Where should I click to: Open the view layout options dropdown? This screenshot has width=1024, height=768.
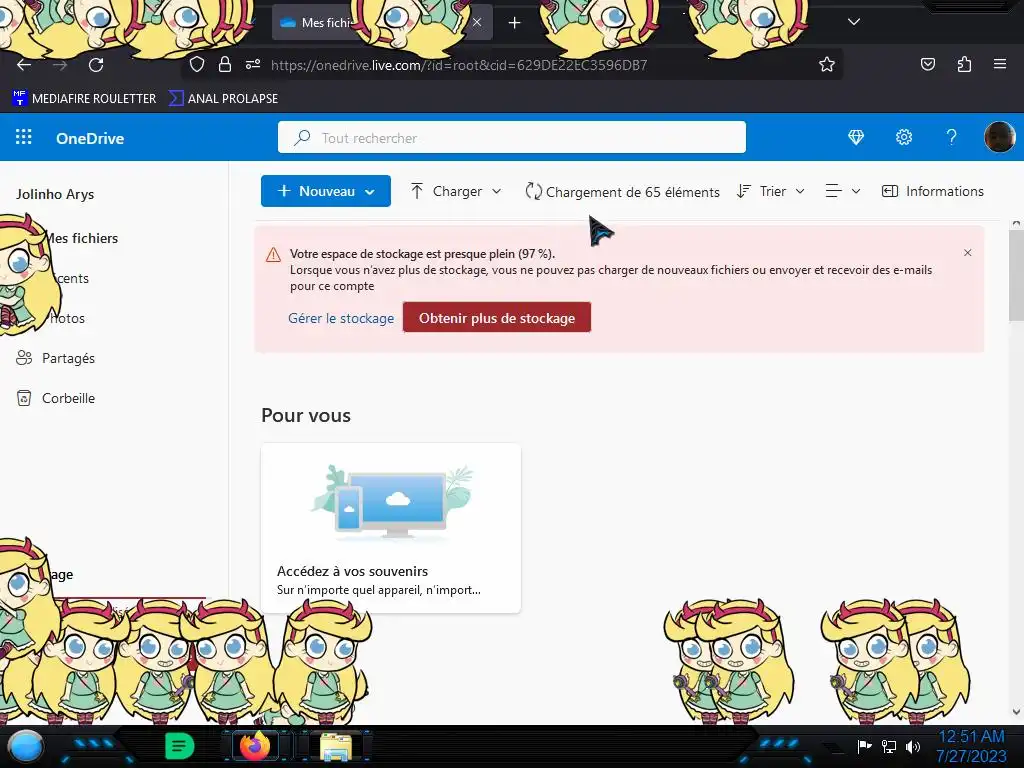click(x=842, y=191)
